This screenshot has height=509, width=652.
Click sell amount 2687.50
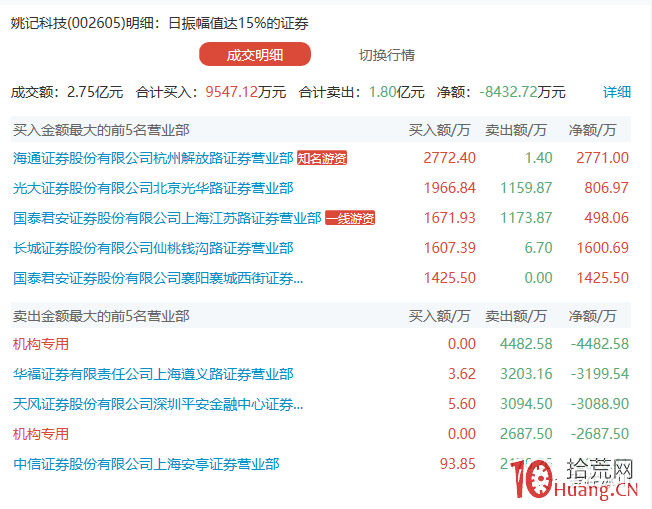(526, 434)
